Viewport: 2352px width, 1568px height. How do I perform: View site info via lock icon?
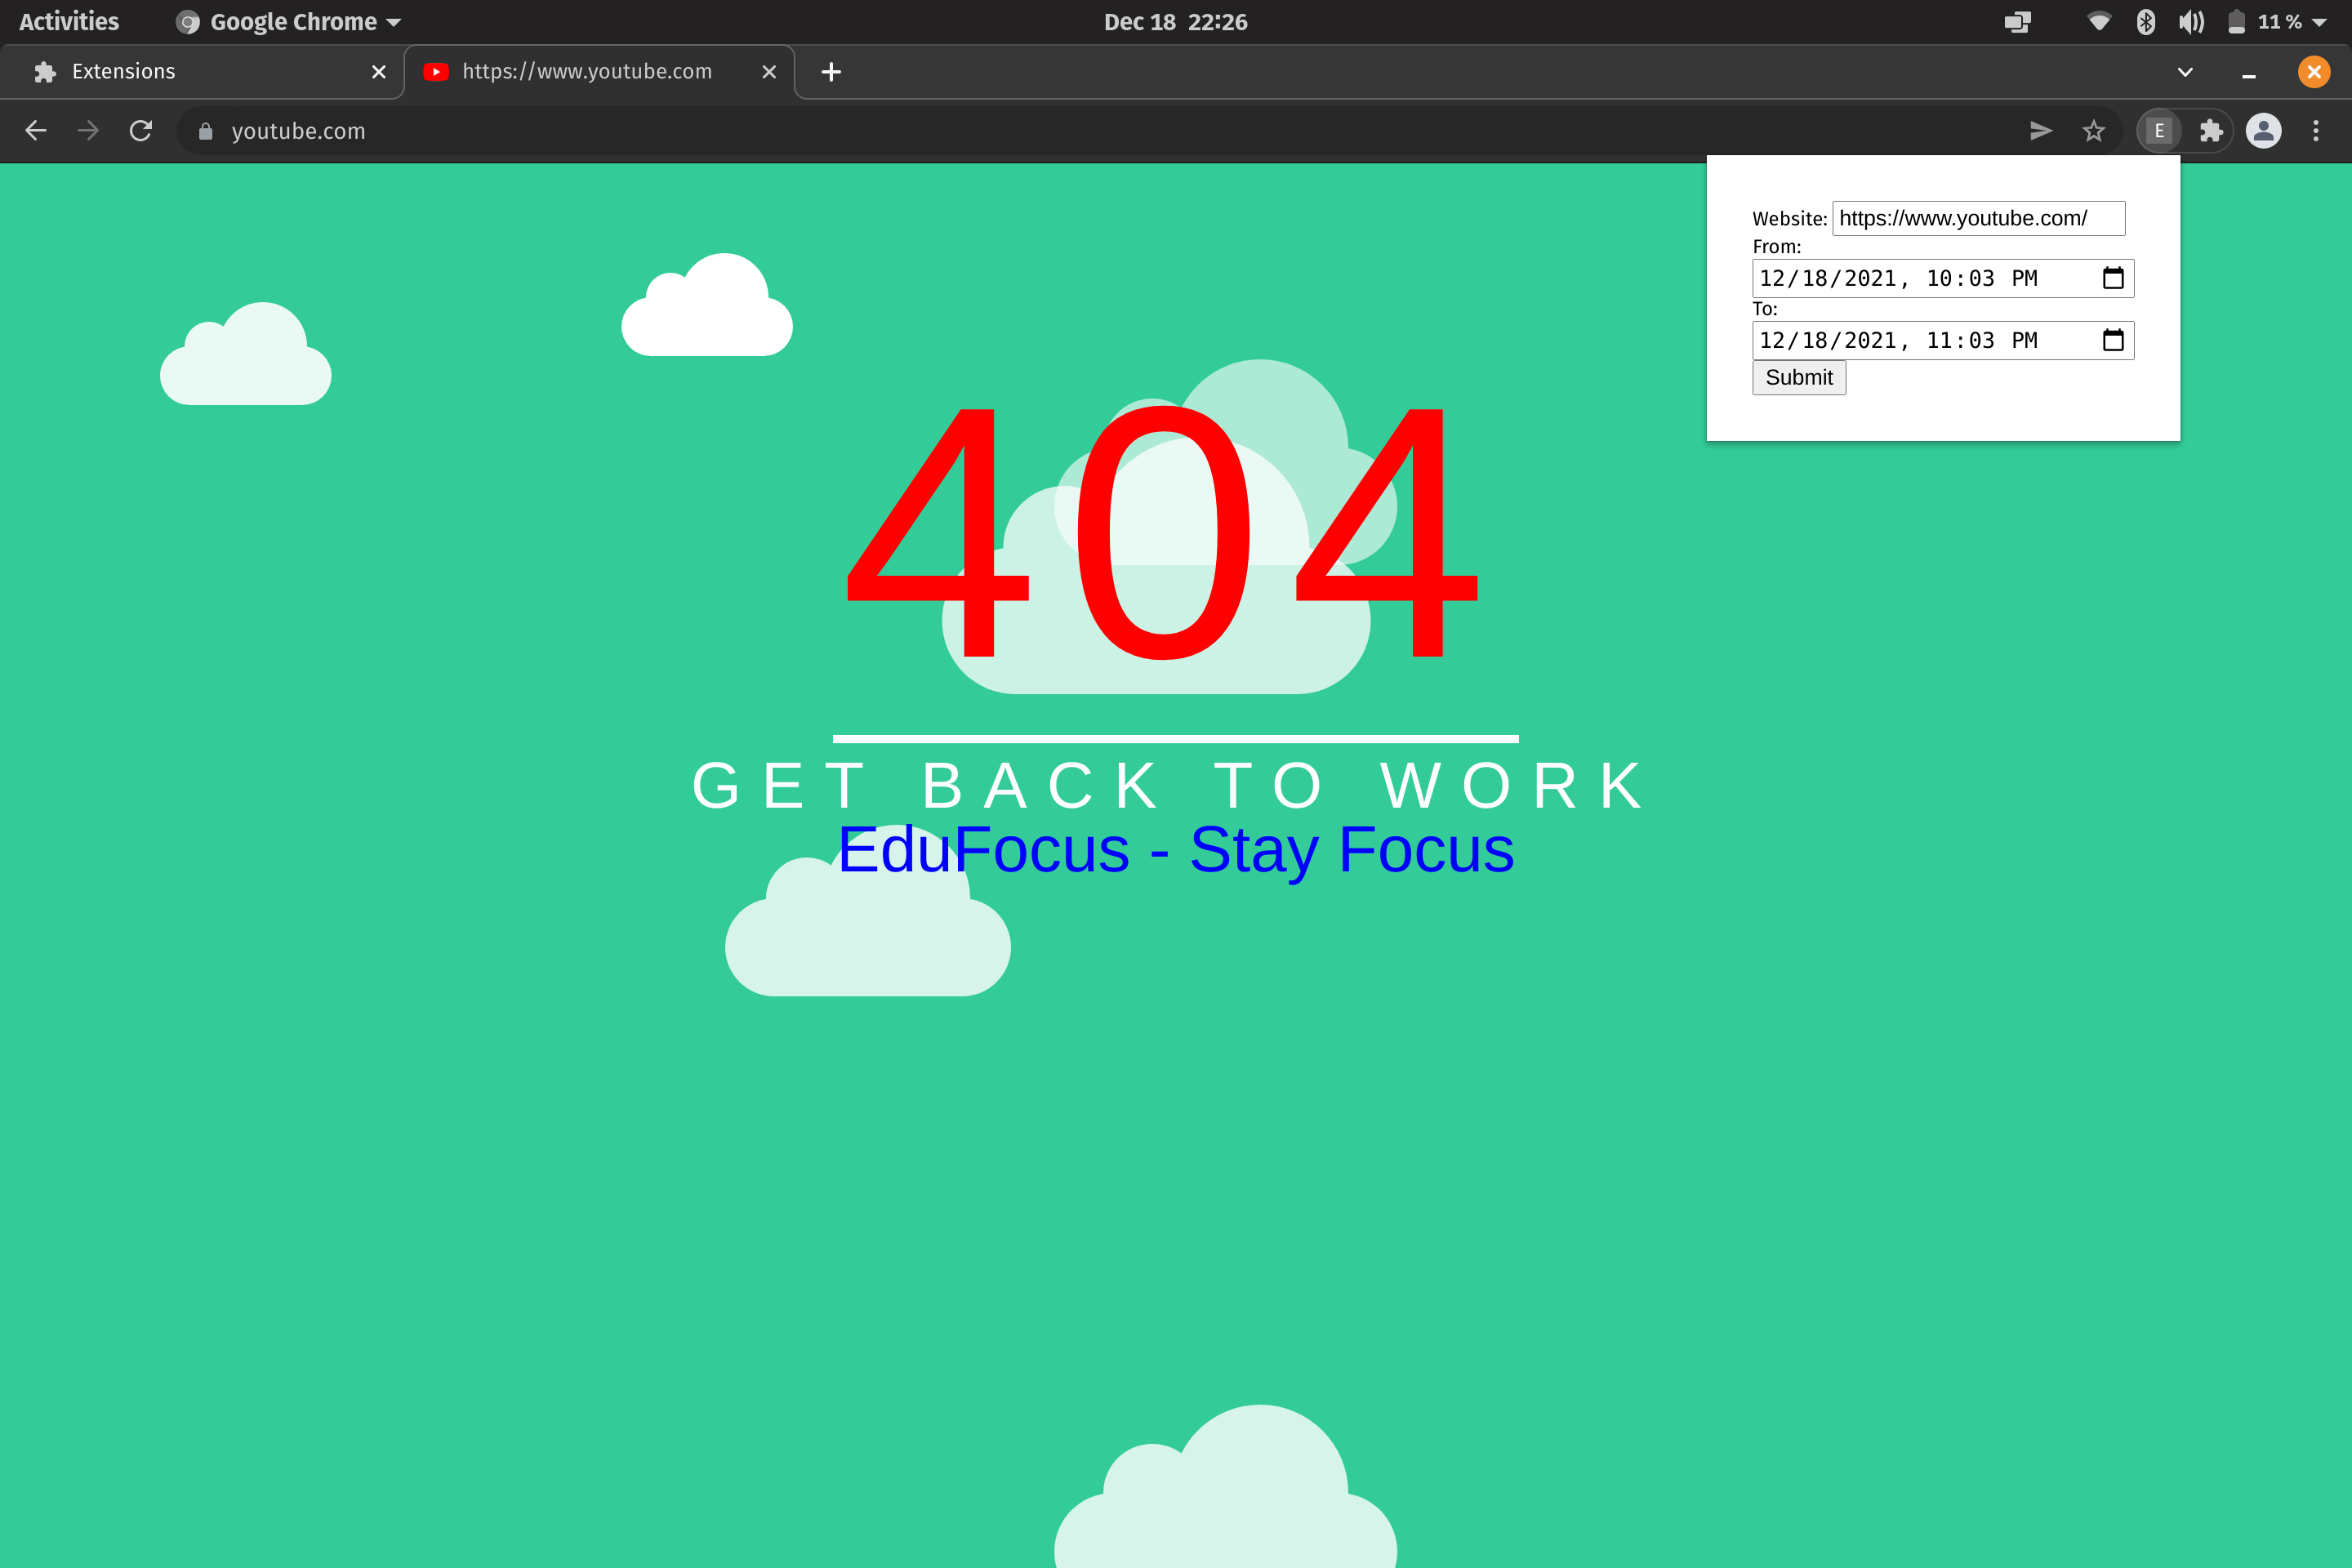206,131
